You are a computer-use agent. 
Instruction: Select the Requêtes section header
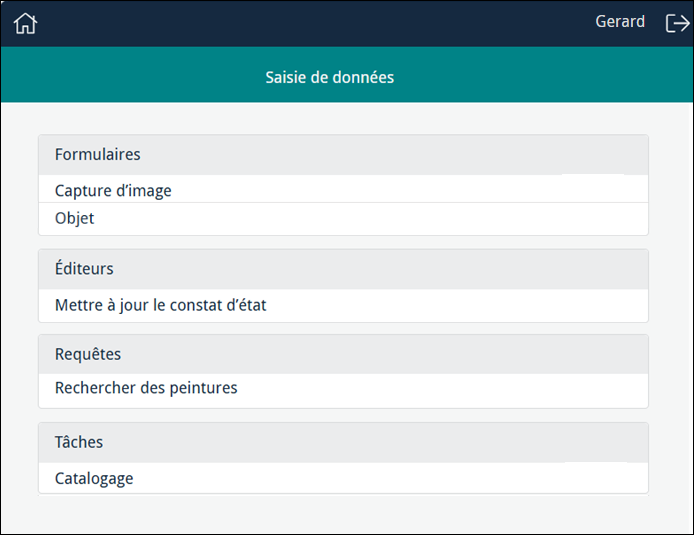click(x=343, y=354)
